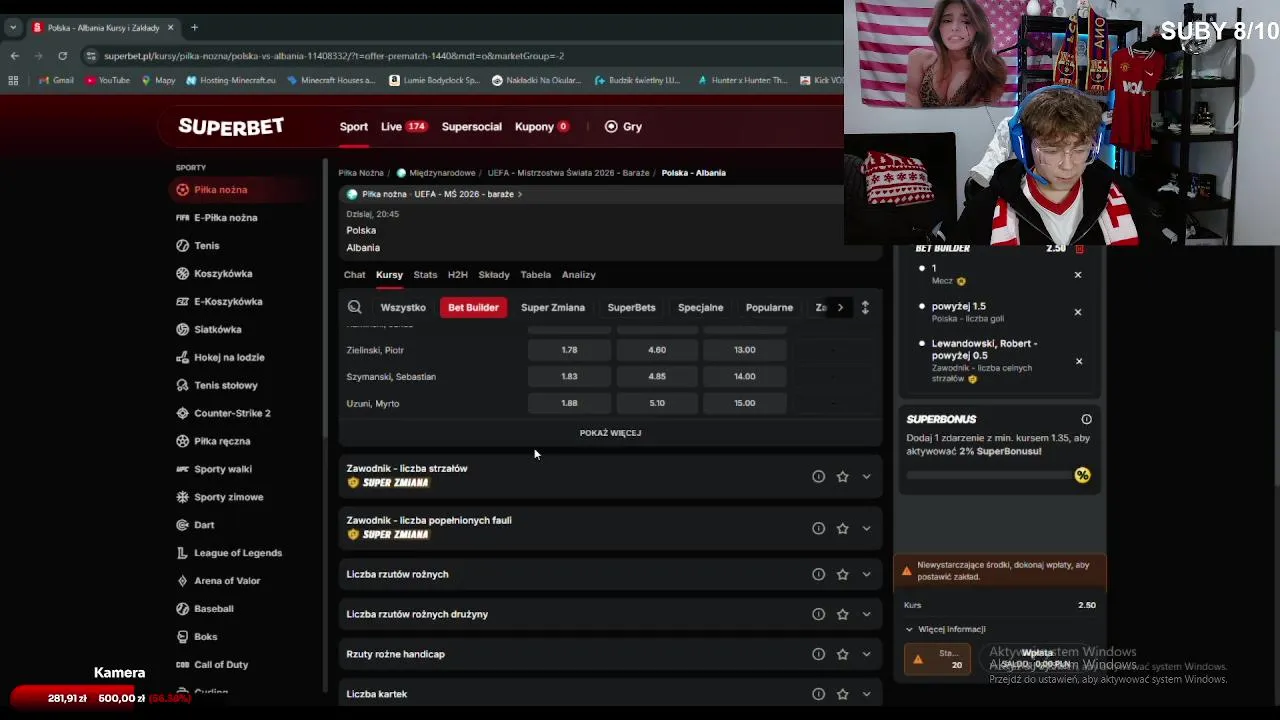Go to Sporty walki
Viewport: 1280px width, 720px height.
[x=214, y=469]
